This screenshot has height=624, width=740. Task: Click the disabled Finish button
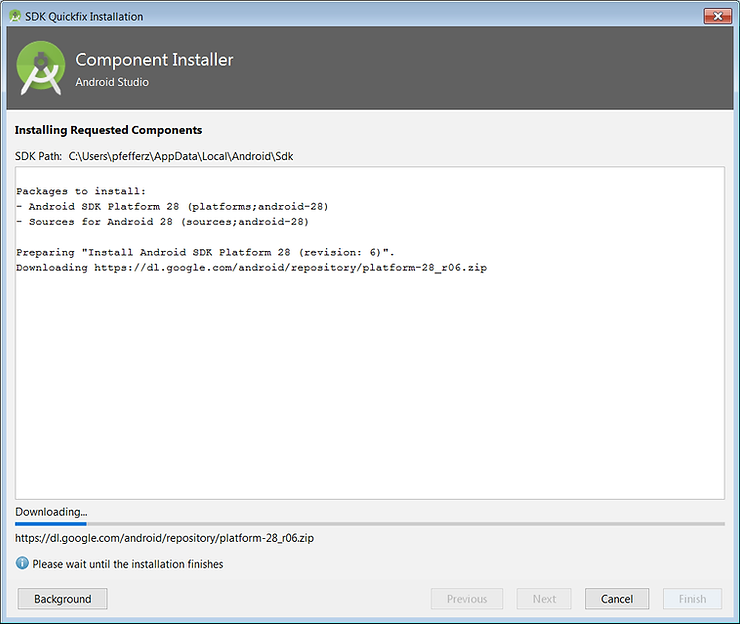pos(692,599)
